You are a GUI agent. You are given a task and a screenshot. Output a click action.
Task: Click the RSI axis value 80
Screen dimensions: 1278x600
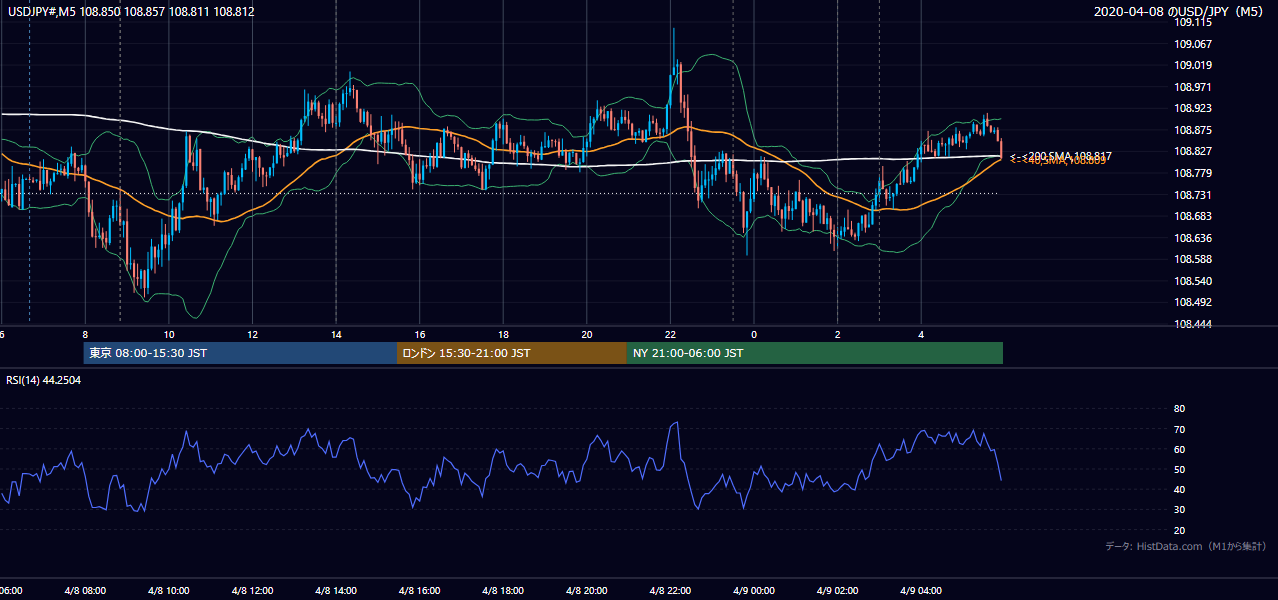pyautogui.click(x=1179, y=409)
